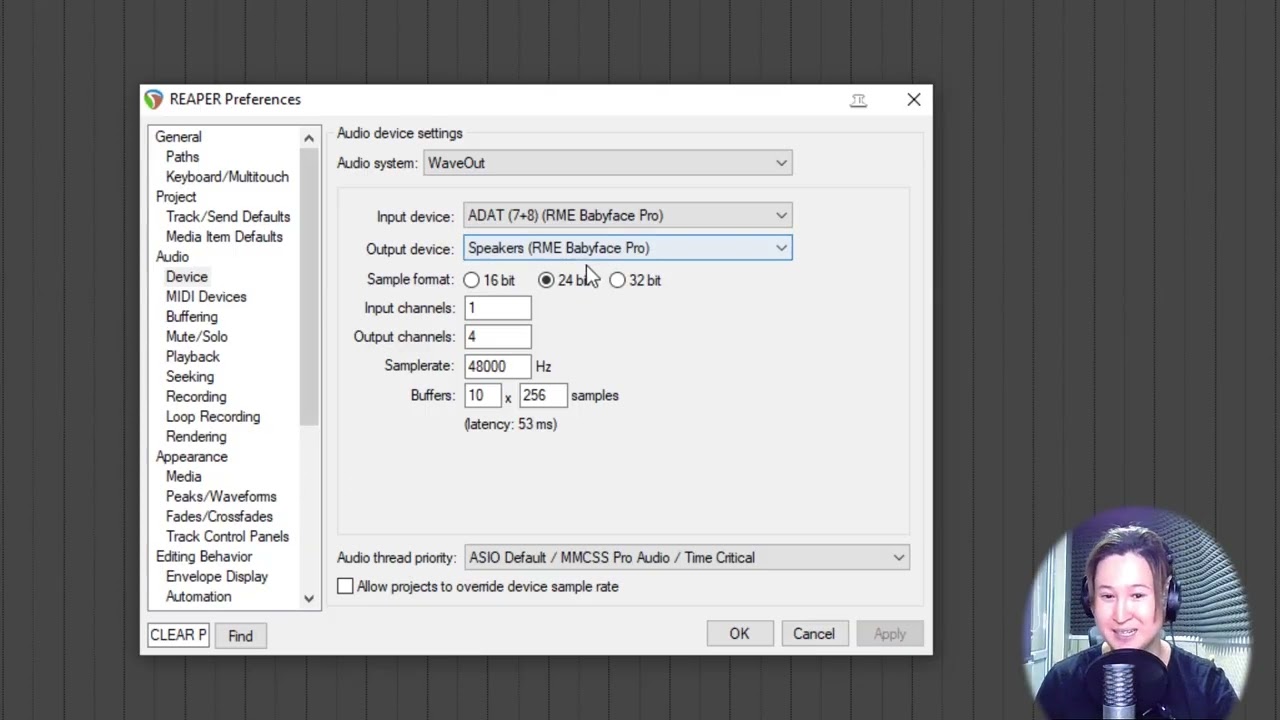Select the Device preferences page
This screenshot has width=1280, height=720.
coord(187,277)
